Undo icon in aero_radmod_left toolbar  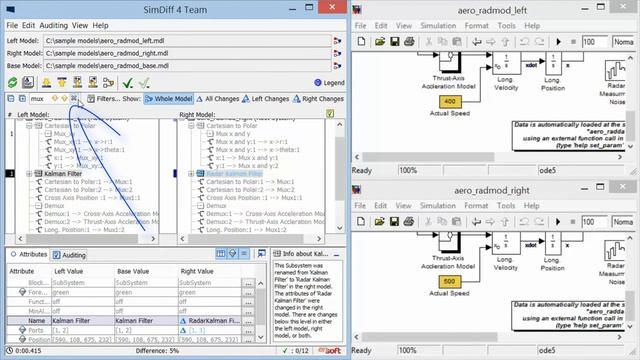(524, 42)
